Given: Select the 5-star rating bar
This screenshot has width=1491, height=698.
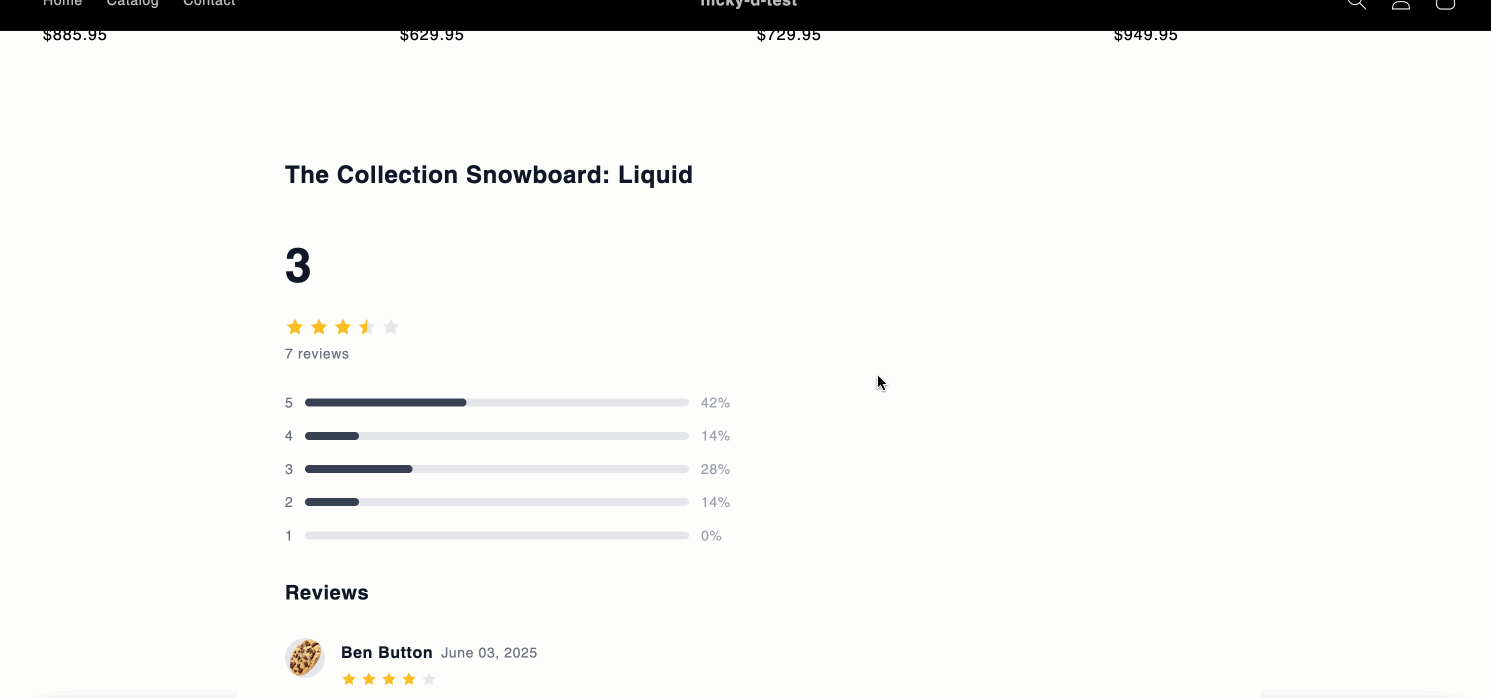Looking at the screenshot, I should 497,403.
